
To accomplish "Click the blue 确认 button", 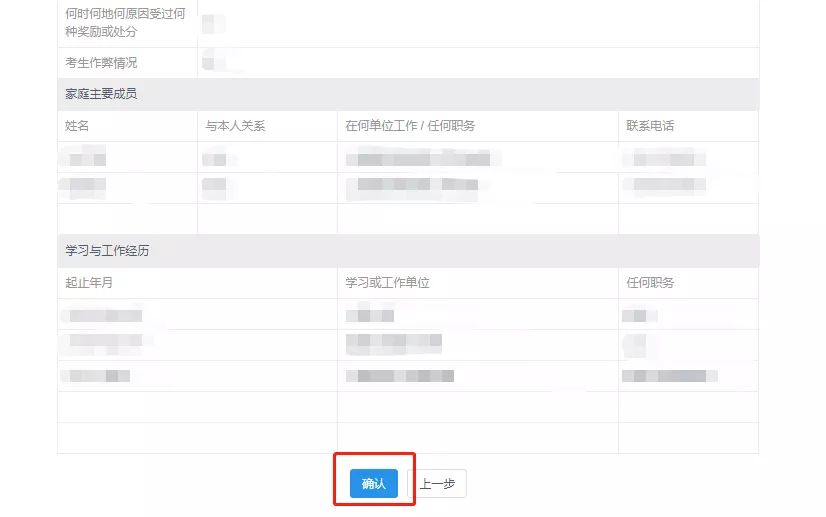I will (374, 484).
